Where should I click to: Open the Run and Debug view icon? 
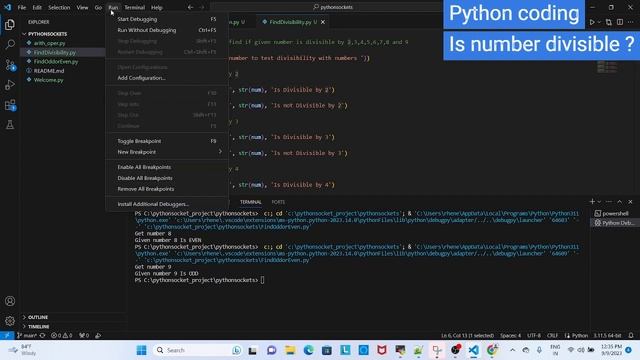click(x=10, y=85)
